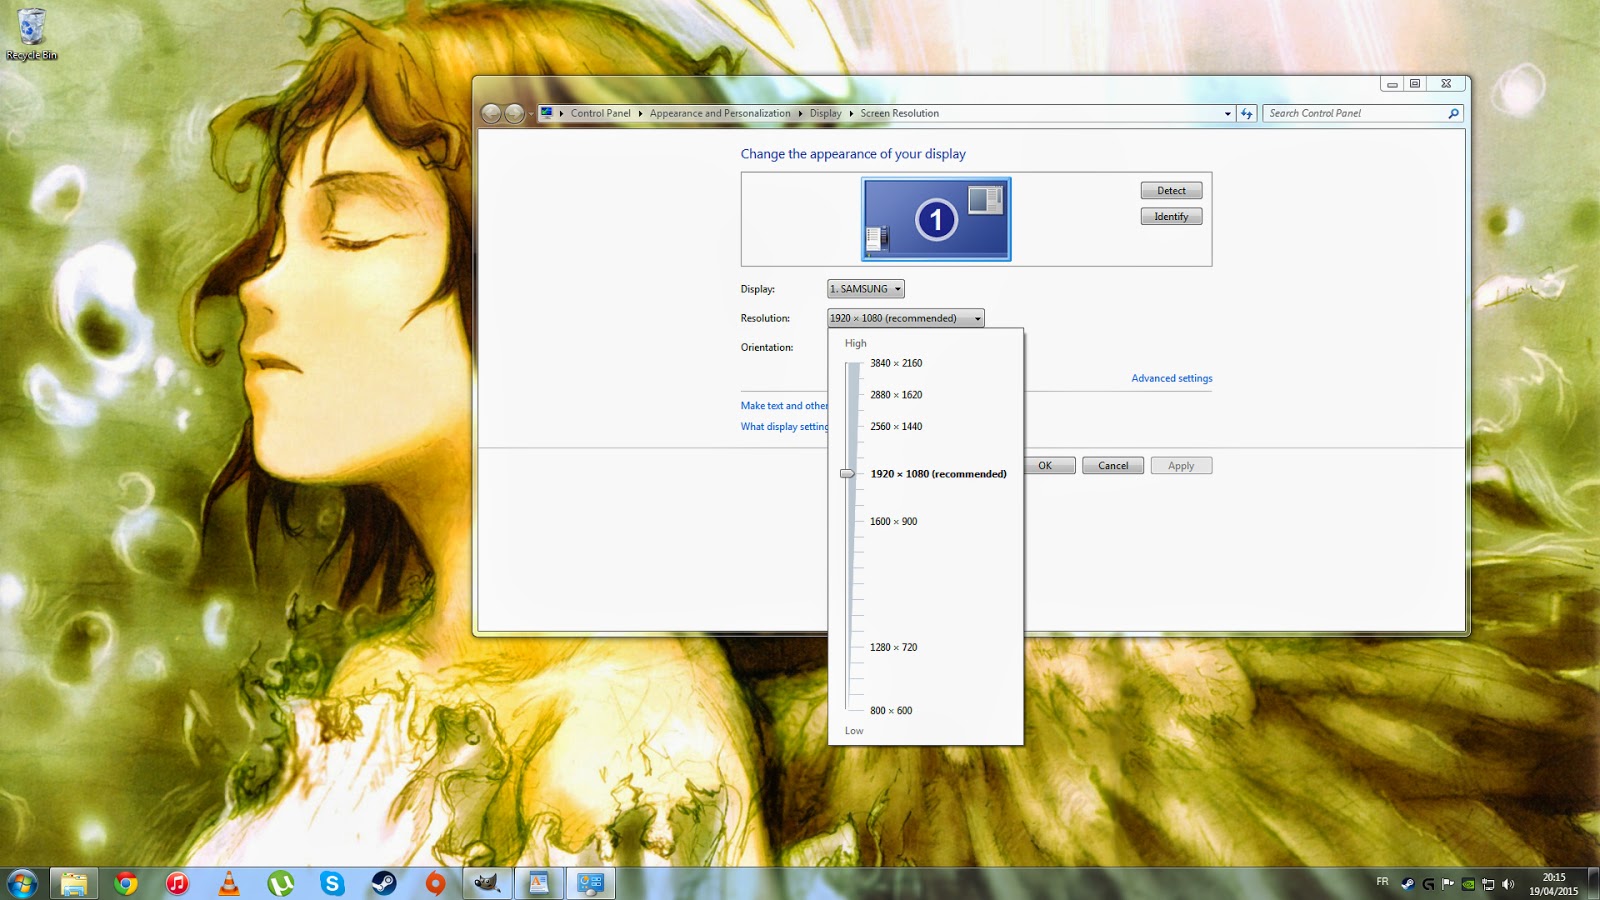The image size is (1600, 900).
Task: Launch Skype from the taskbar
Action: click(x=332, y=883)
